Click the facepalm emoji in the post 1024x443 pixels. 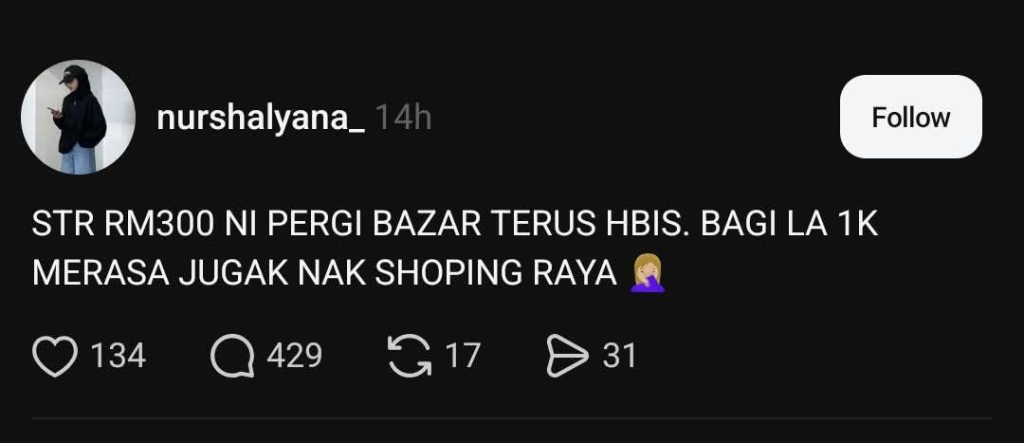(x=647, y=274)
